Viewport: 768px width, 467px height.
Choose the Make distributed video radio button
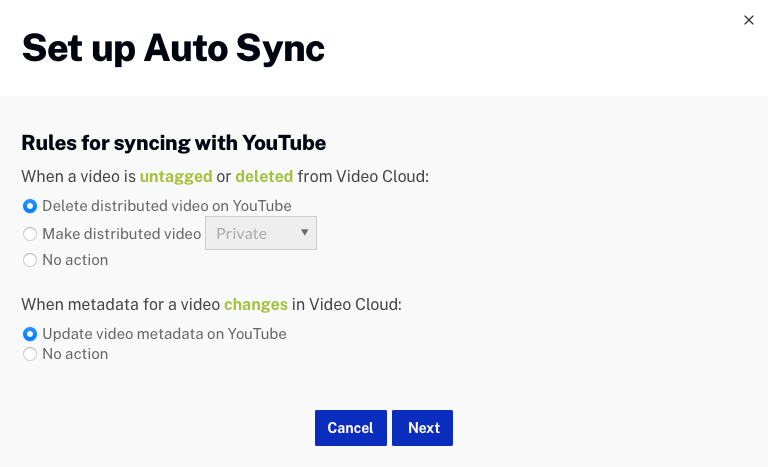[x=30, y=234]
